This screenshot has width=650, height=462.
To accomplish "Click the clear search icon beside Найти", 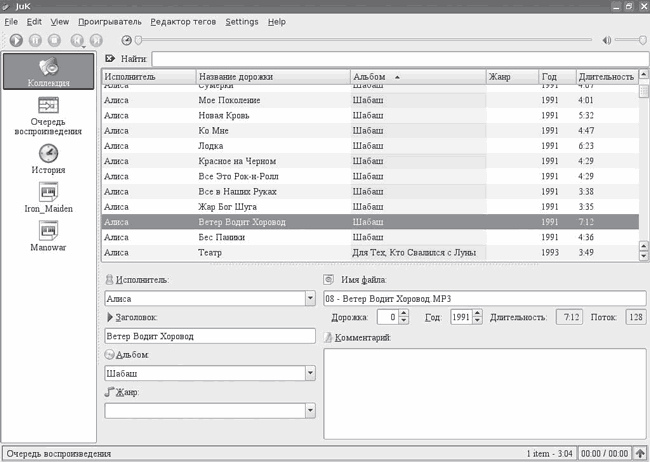I will click(x=110, y=59).
